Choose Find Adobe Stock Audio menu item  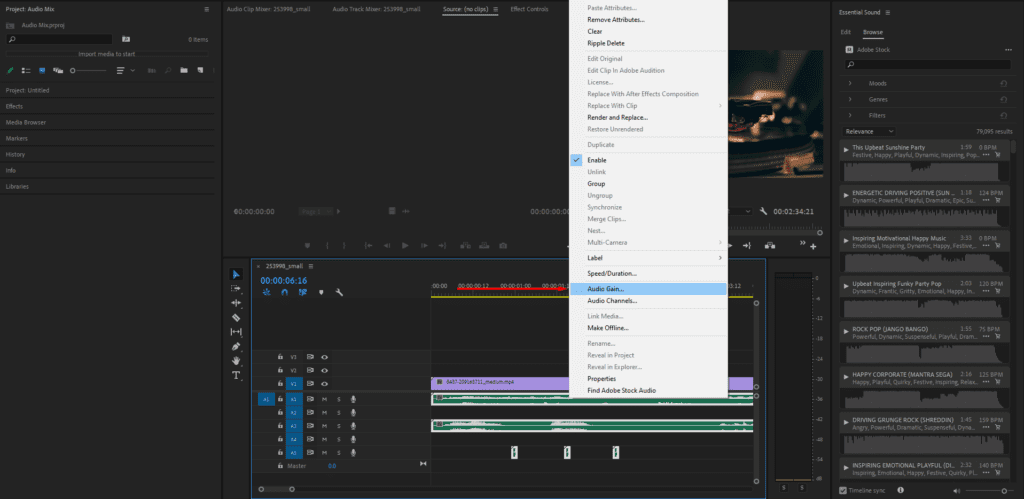click(x=648, y=391)
